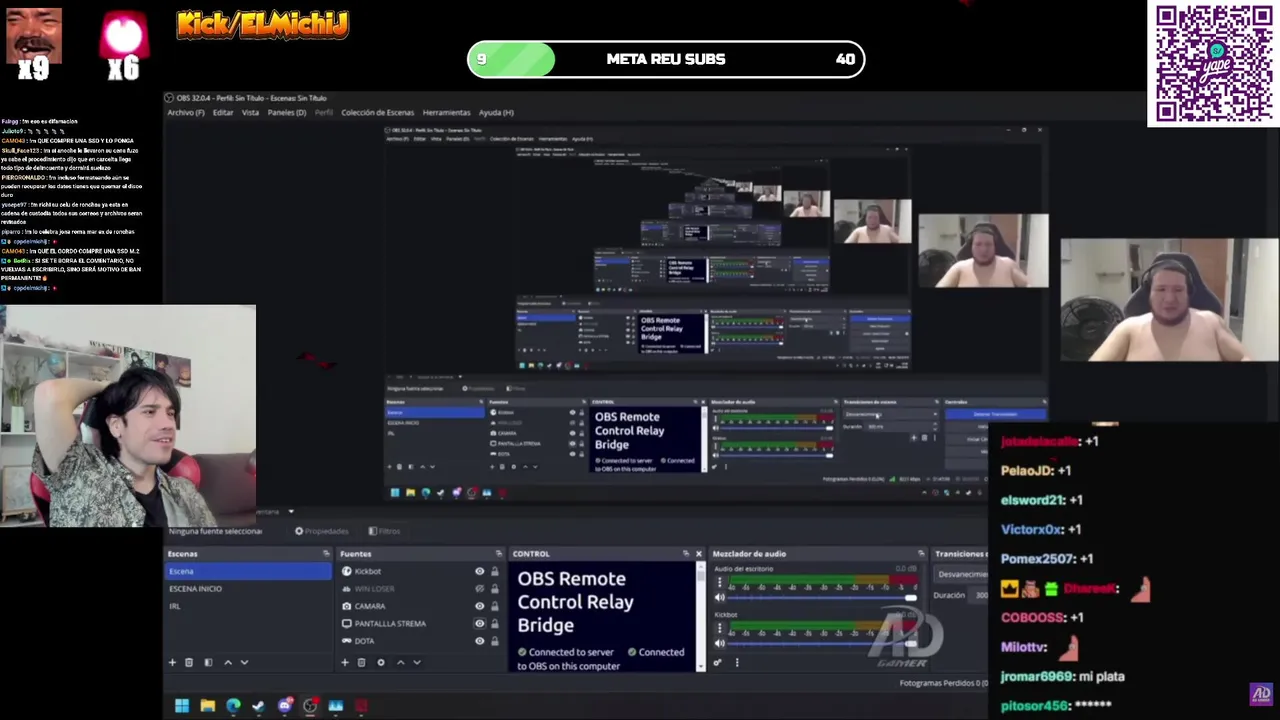This screenshot has width=1280, height=720.
Task: Click the Duración value field
Action: (980, 595)
